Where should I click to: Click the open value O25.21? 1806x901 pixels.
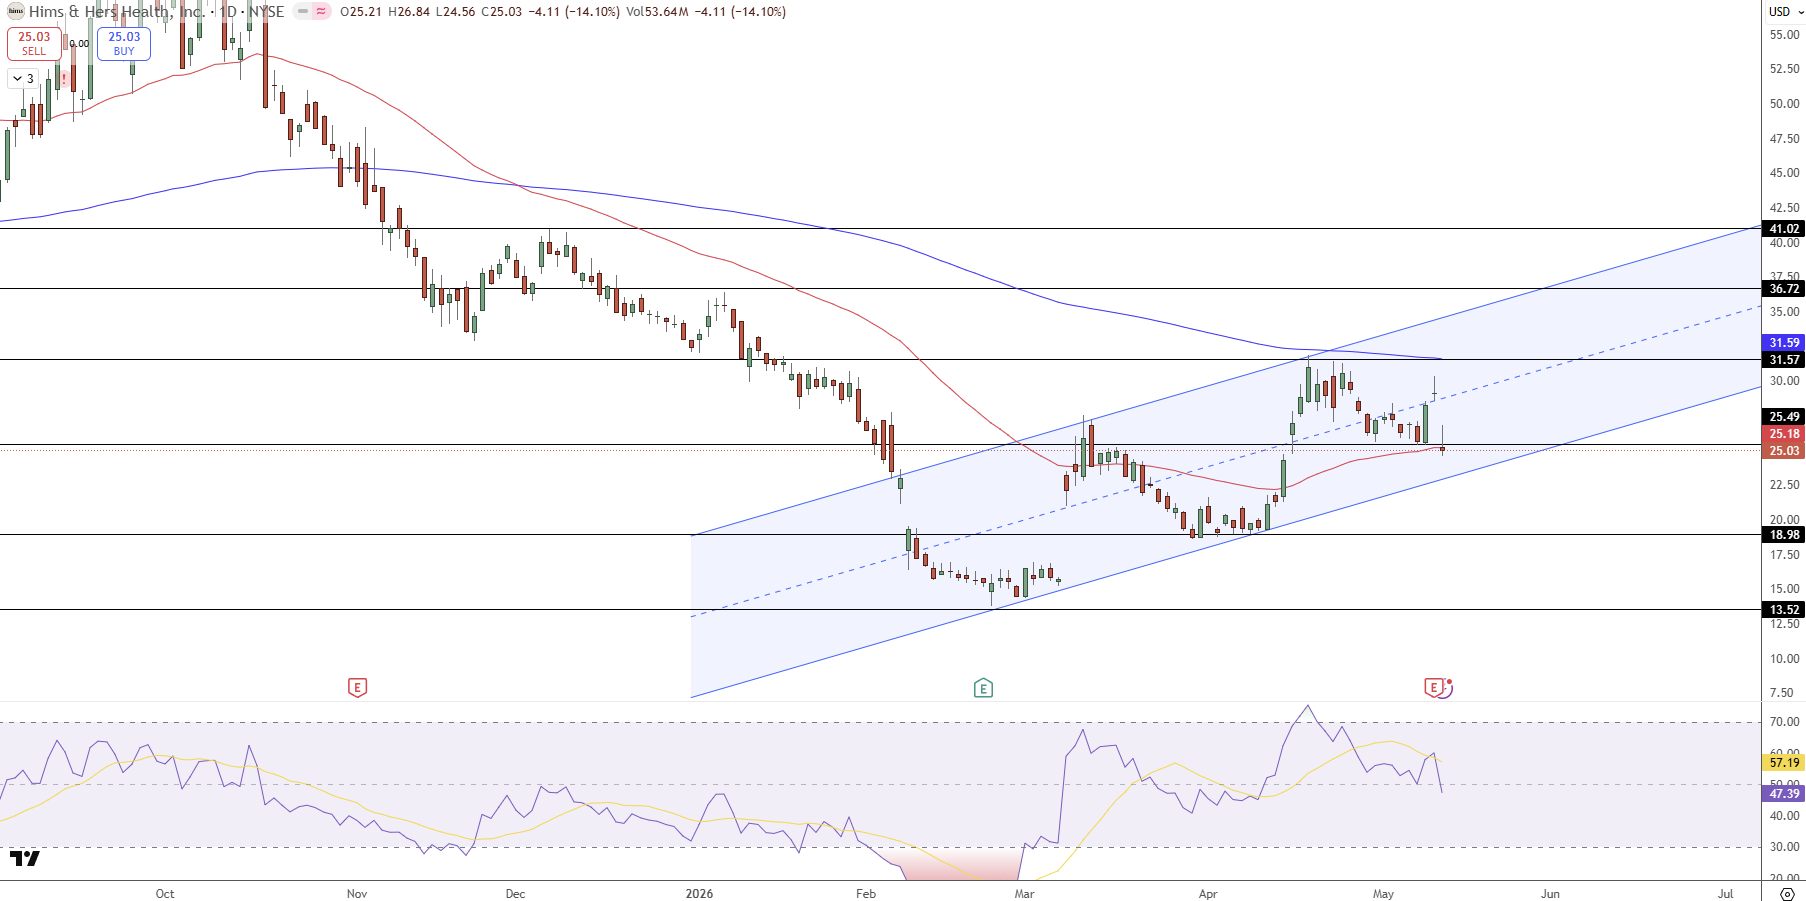pos(361,12)
